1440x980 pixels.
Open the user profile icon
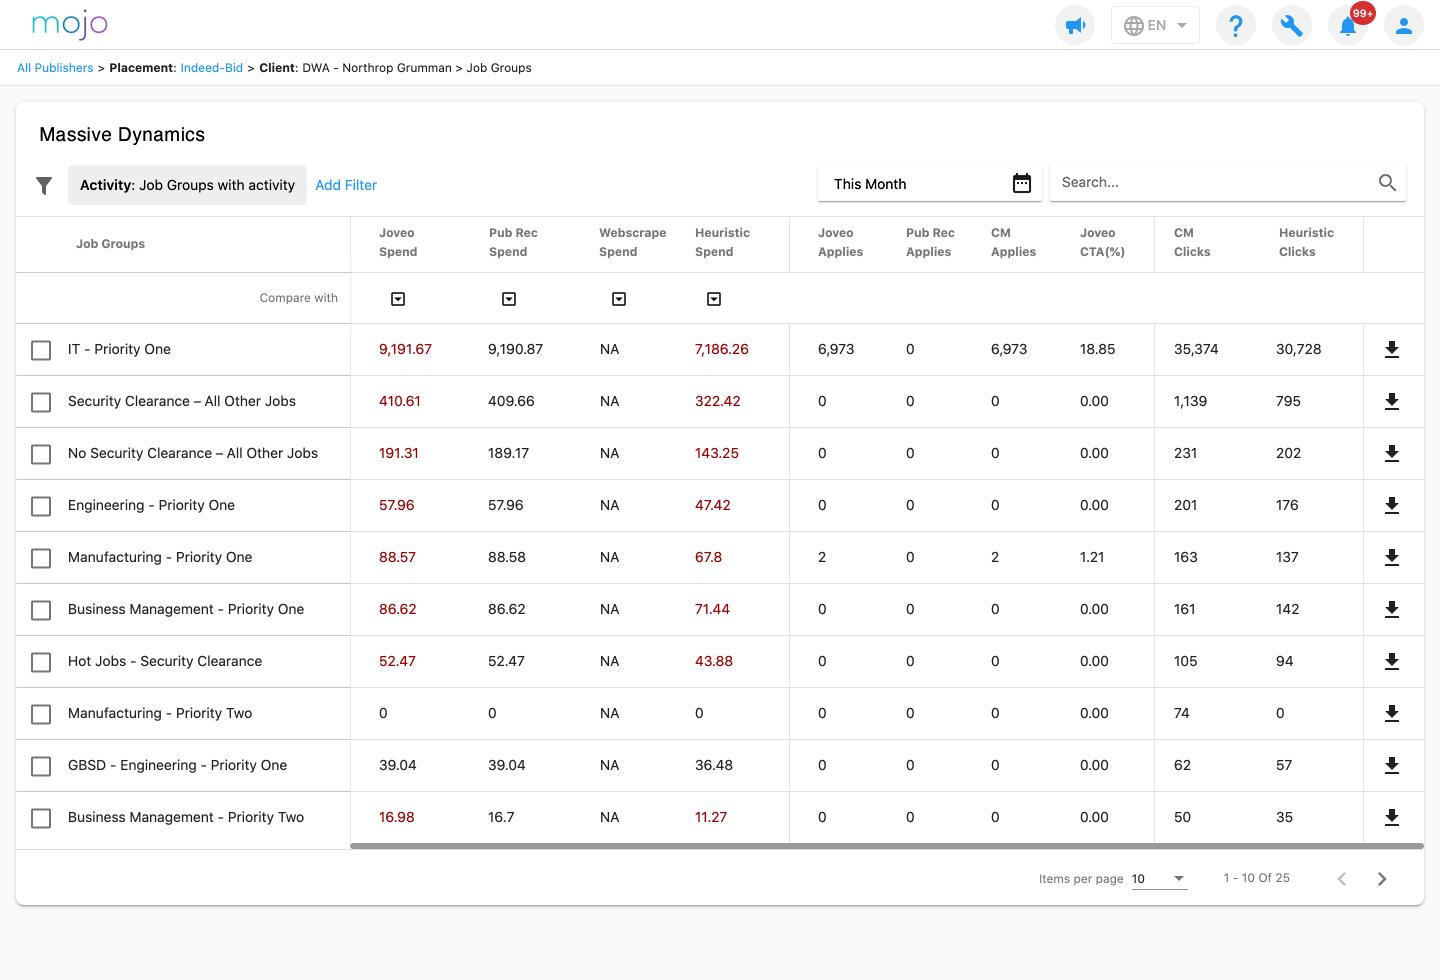coord(1404,25)
